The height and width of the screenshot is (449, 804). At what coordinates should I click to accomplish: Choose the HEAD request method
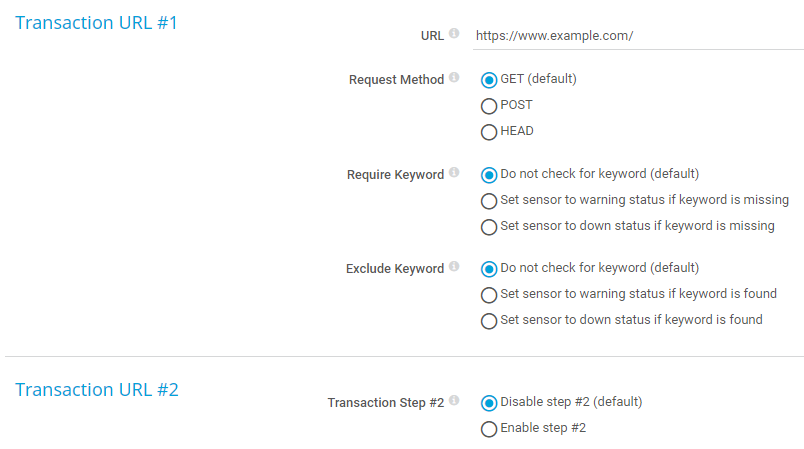(x=489, y=132)
